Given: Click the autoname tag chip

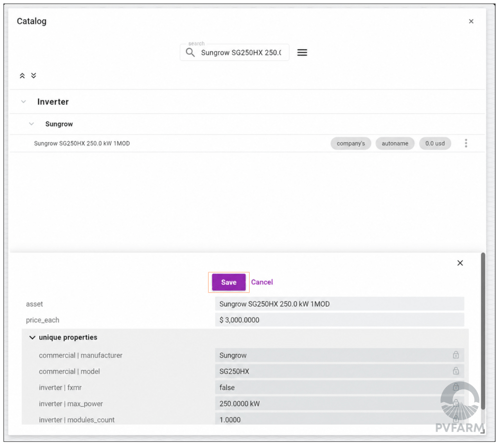Looking at the screenshot, I should 395,143.
